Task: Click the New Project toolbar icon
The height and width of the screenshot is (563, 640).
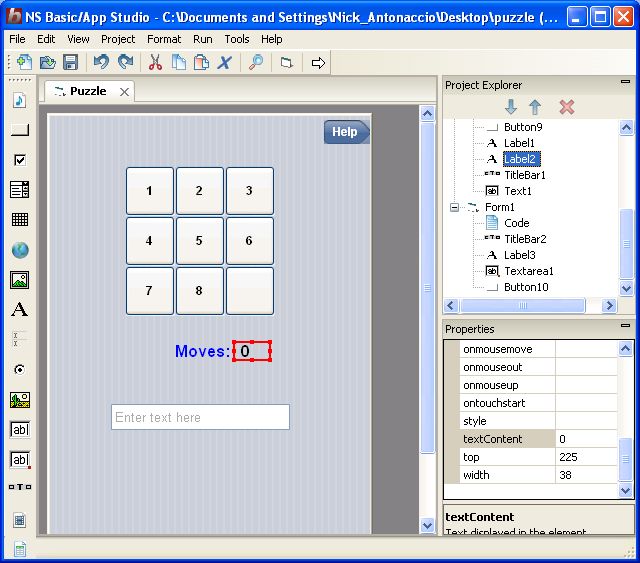Action: (x=24, y=62)
